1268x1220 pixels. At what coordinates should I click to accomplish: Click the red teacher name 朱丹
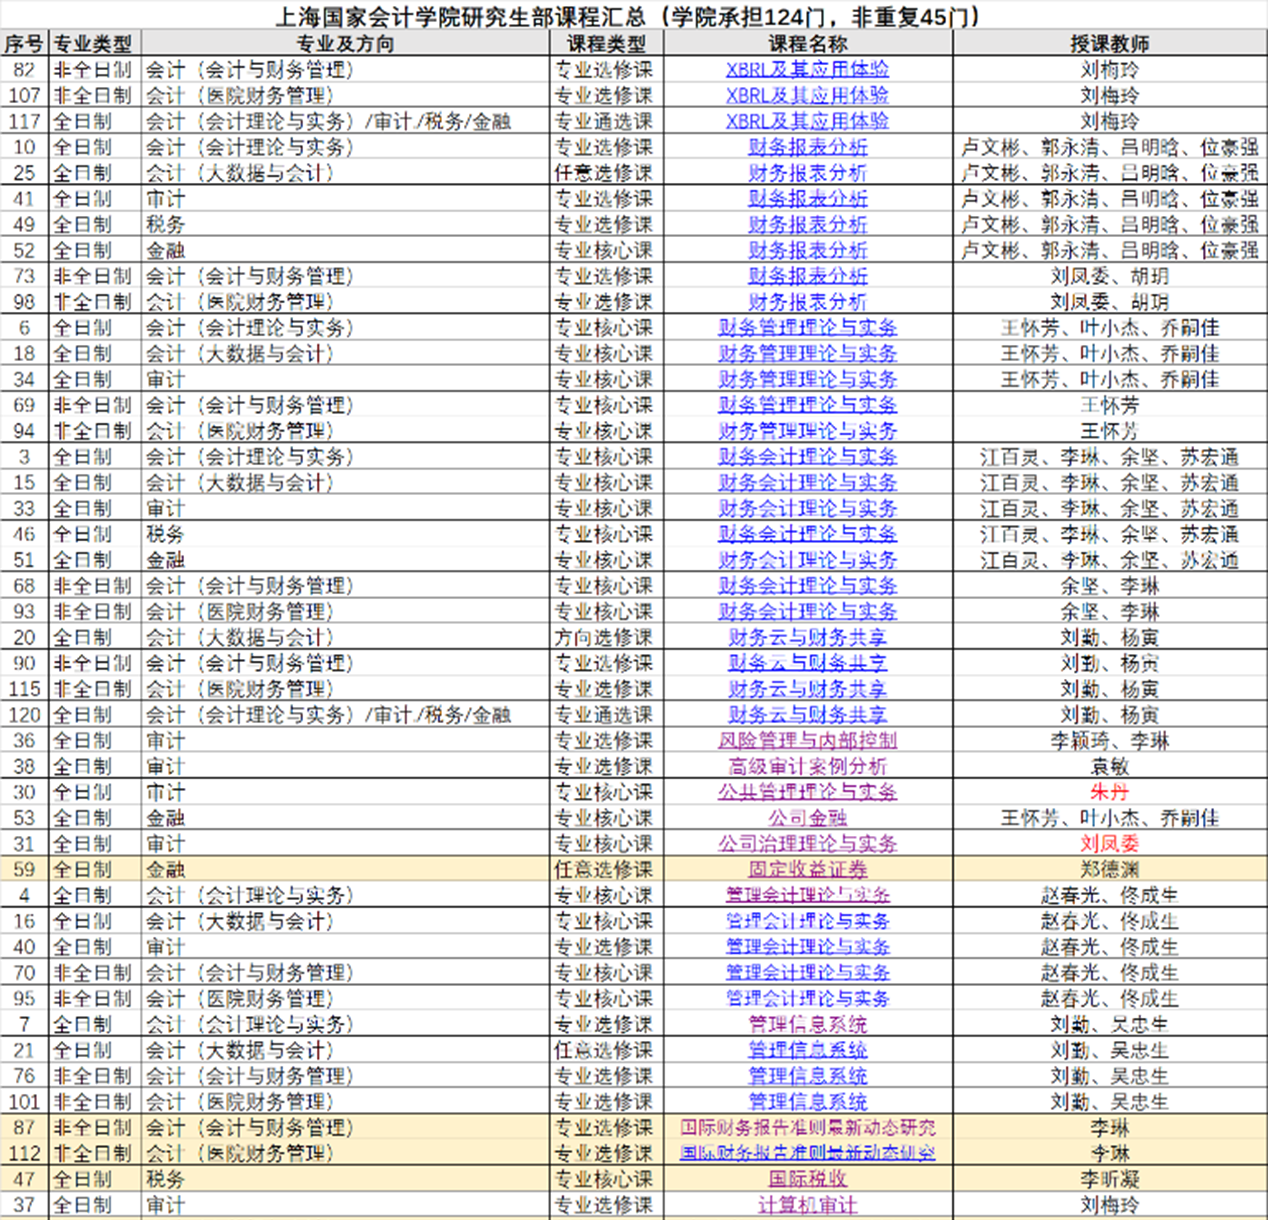pyautogui.click(x=1109, y=792)
